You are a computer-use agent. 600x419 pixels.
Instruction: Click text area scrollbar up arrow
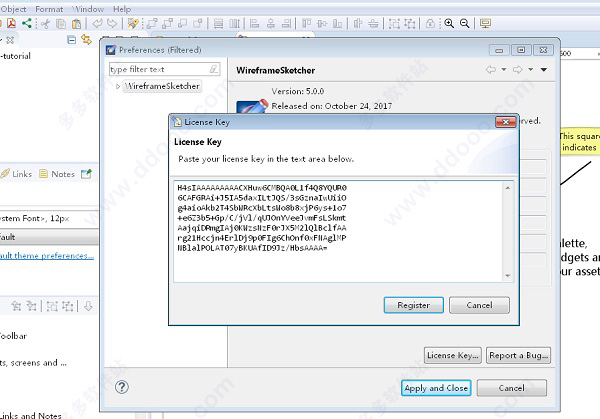(x=508, y=187)
